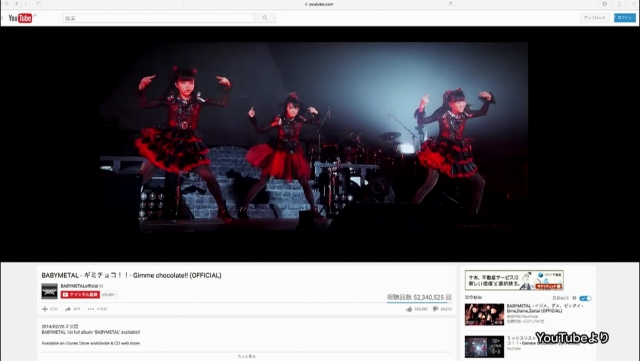Like the video with thumbs-up
Image resolution: width=640 pixels, height=361 pixels.
409,309
